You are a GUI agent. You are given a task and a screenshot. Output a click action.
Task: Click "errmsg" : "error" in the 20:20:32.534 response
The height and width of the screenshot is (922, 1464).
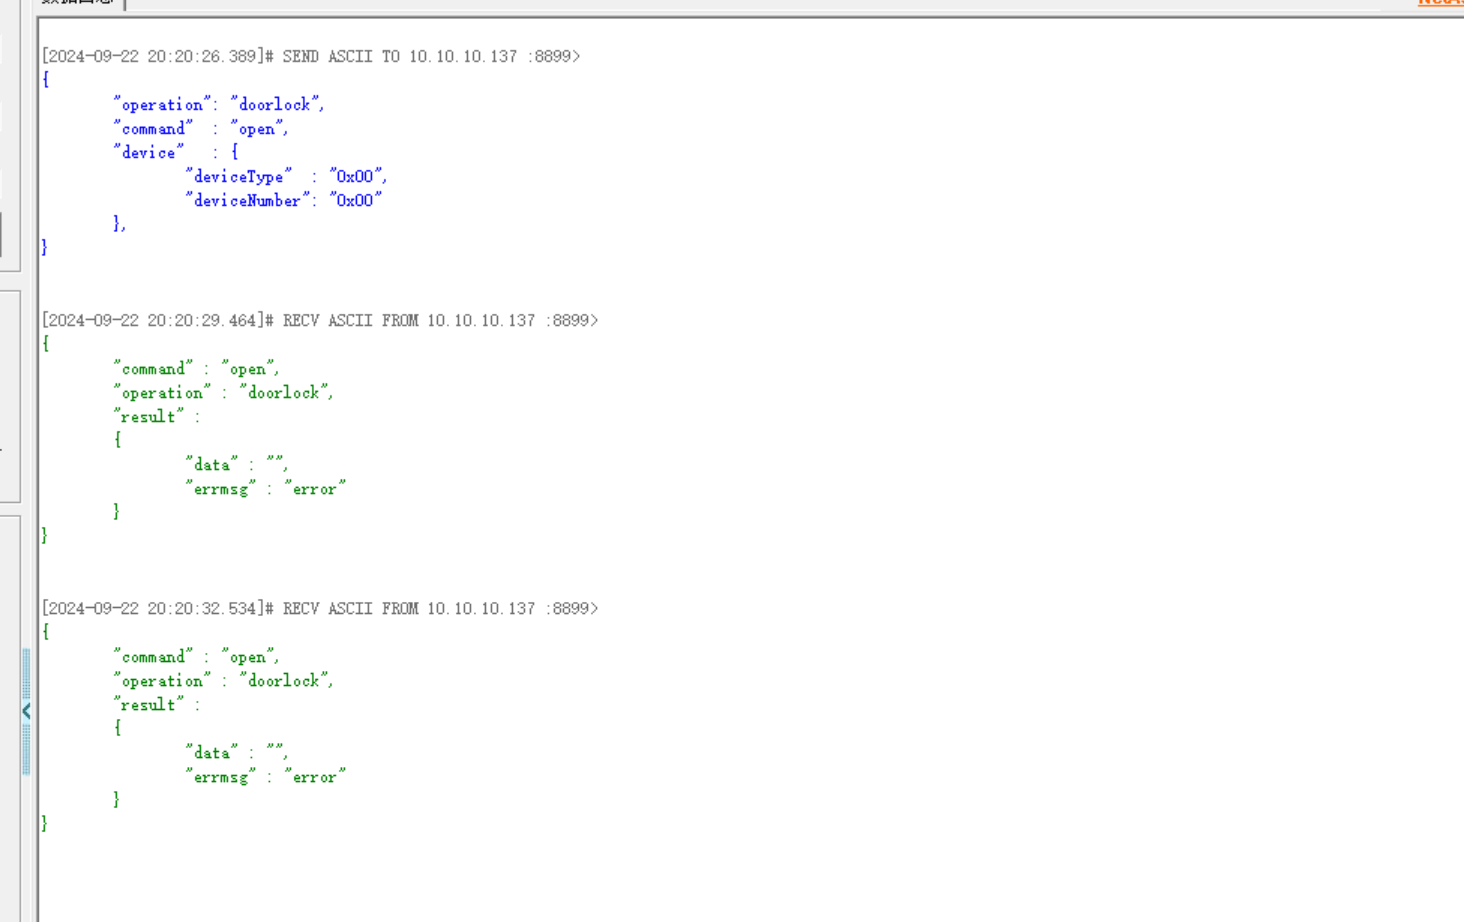[266, 777]
